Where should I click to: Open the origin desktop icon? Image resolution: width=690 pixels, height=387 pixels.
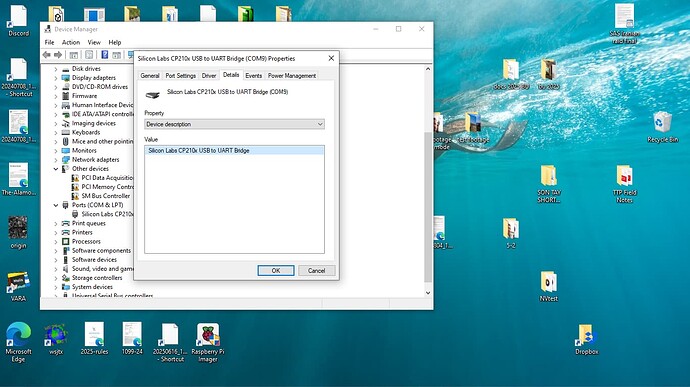[18, 233]
